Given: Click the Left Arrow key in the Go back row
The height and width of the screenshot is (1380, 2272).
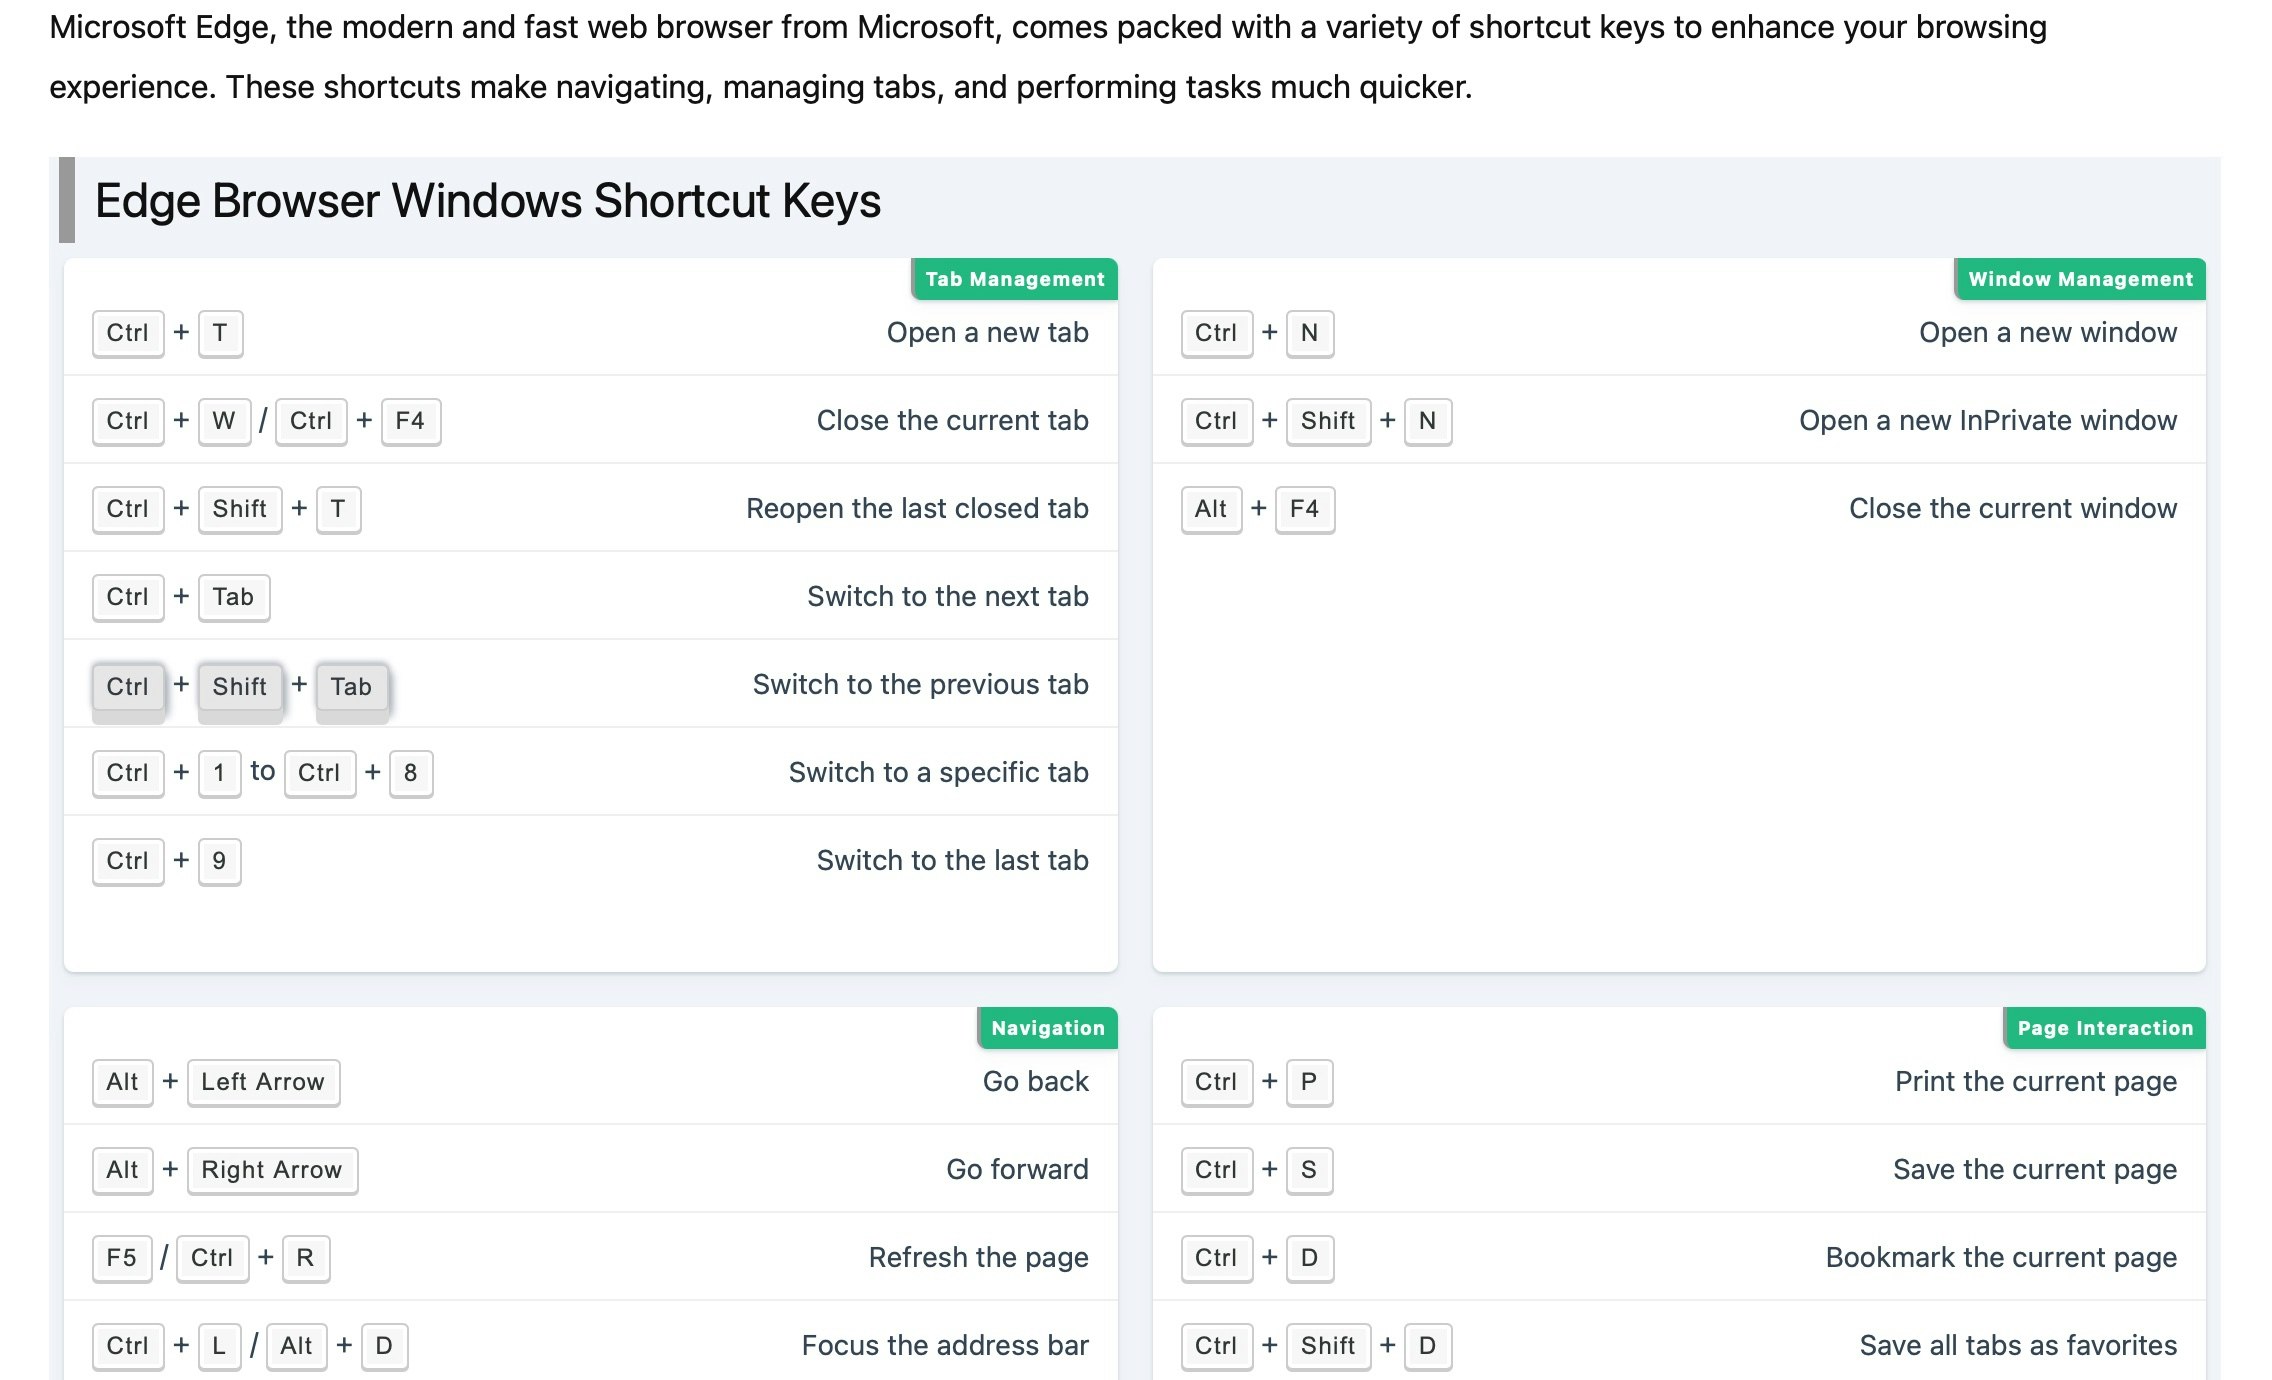Looking at the screenshot, I should [263, 1082].
